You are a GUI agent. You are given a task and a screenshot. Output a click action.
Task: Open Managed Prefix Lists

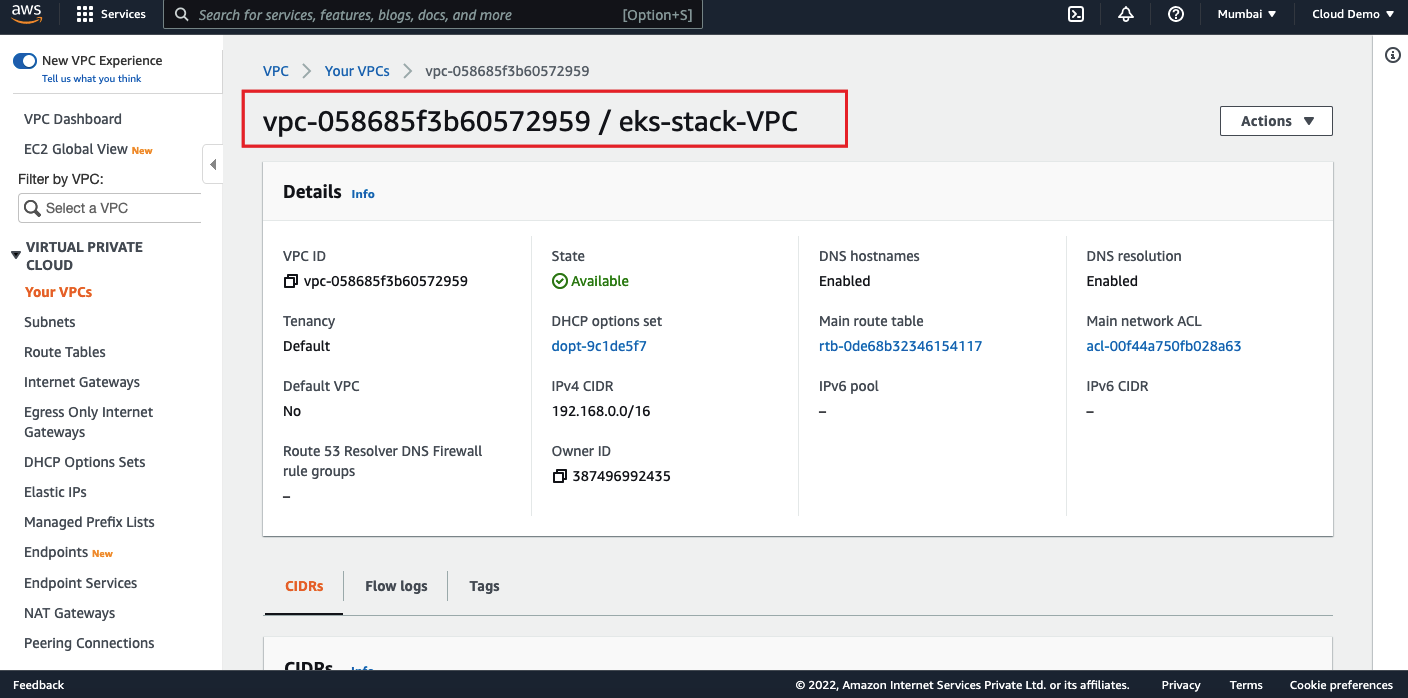tap(89, 522)
